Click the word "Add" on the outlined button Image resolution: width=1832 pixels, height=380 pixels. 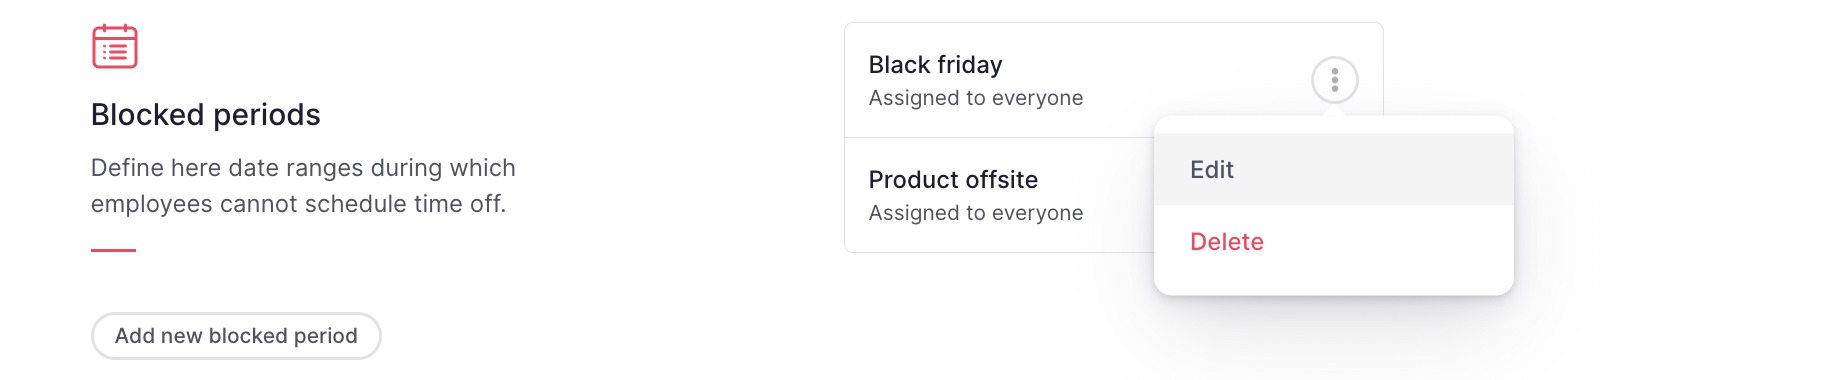(x=134, y=336)
